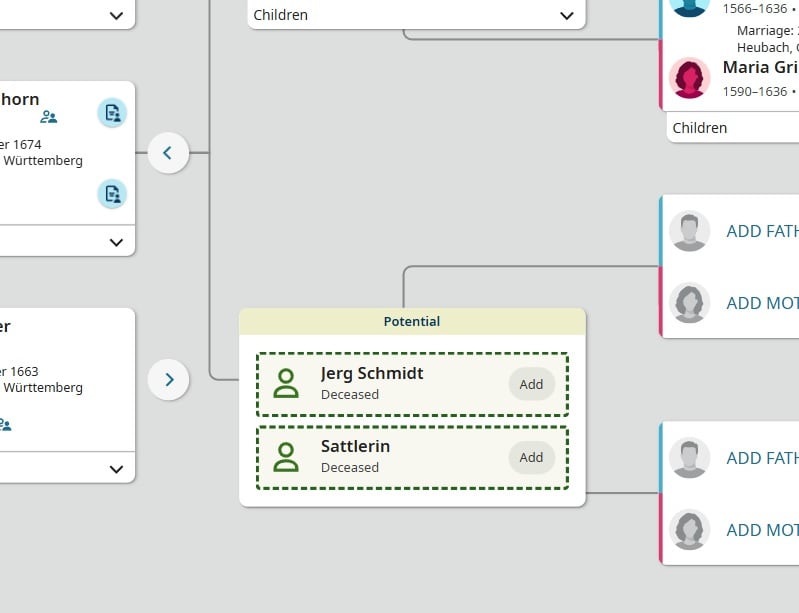Expand the 1663 Württemberg card's bottom chevron
The width and height of the screenshot is (799, 613).
point(116,468)
